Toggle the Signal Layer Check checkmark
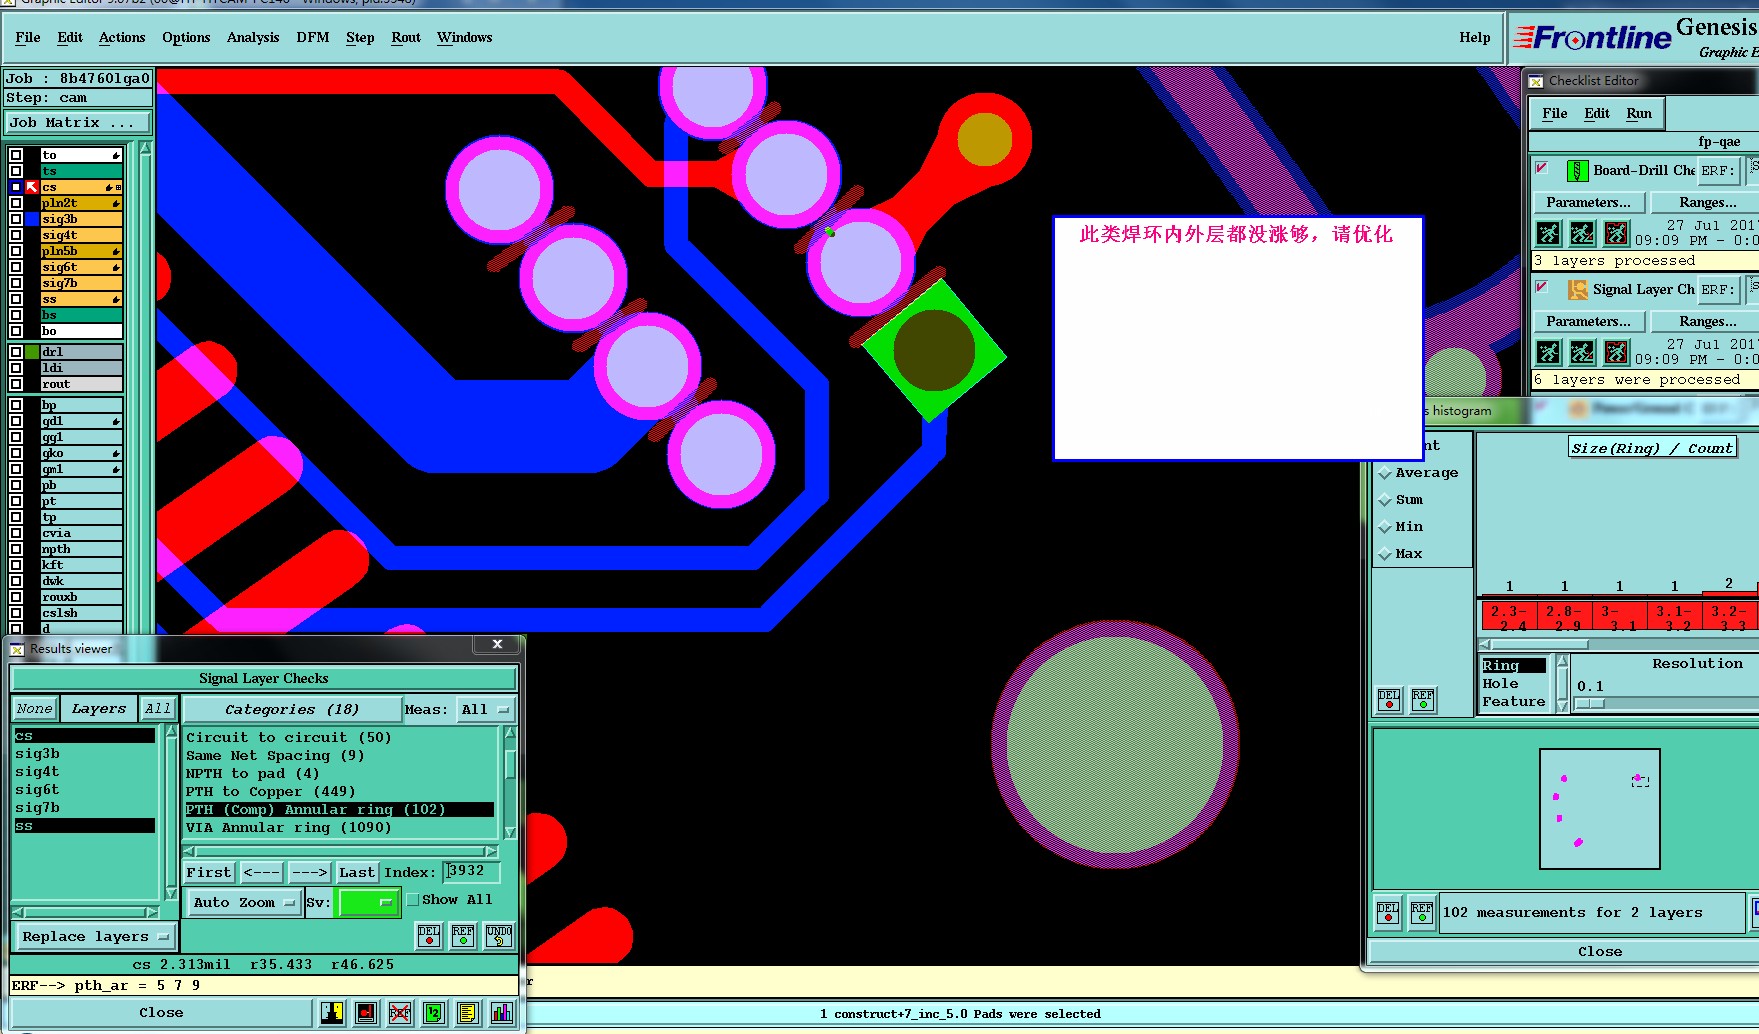Screen dimensions: 1759x1034 1542,287
